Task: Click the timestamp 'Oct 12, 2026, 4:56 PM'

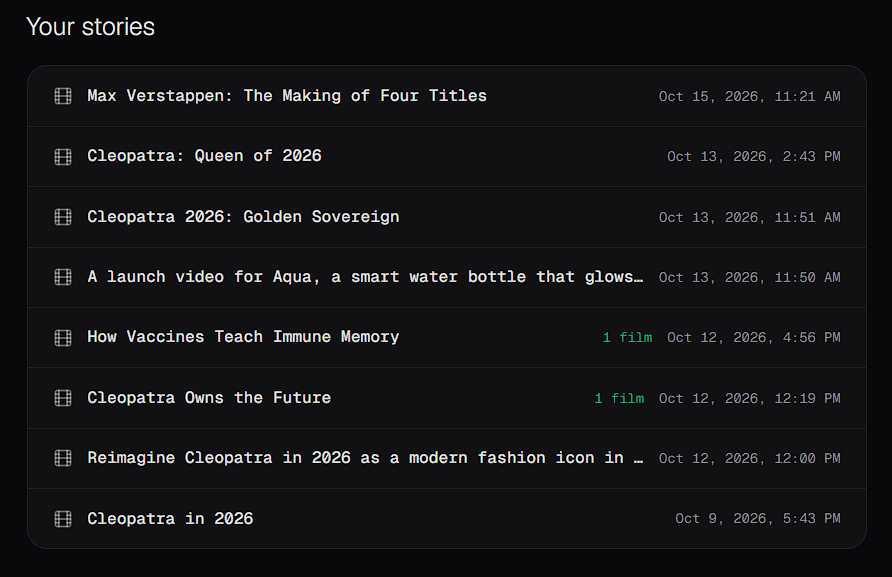Action: 754,337
